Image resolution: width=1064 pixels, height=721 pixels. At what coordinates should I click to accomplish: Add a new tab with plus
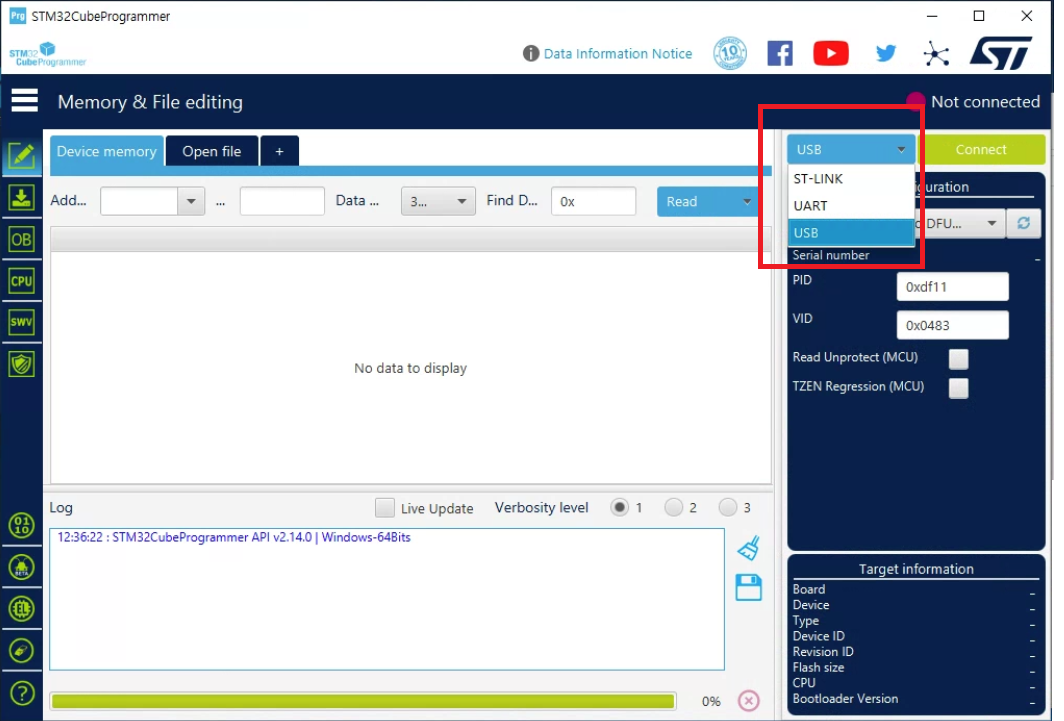(x=279, y=151)
